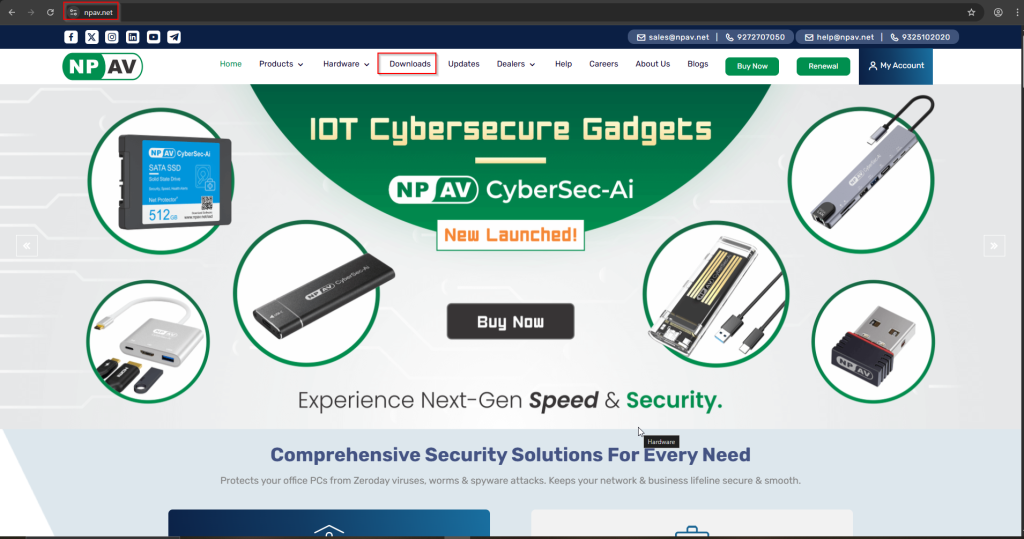Expand the Dealers dropdown menu
The height and width of the screenshot is (539, 1024).
pos(516,64)
